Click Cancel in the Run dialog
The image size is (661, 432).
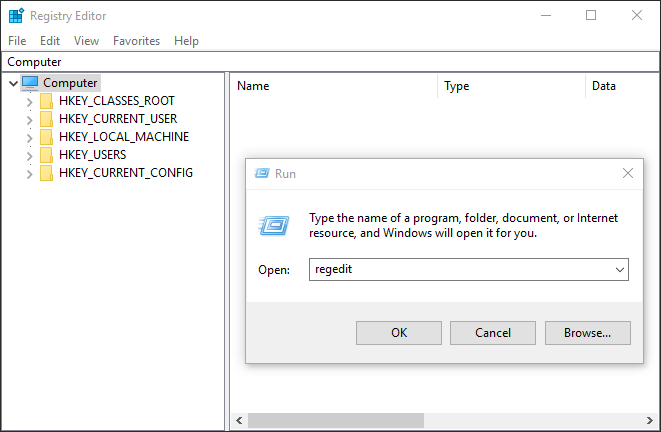click(x=493, y=333)
